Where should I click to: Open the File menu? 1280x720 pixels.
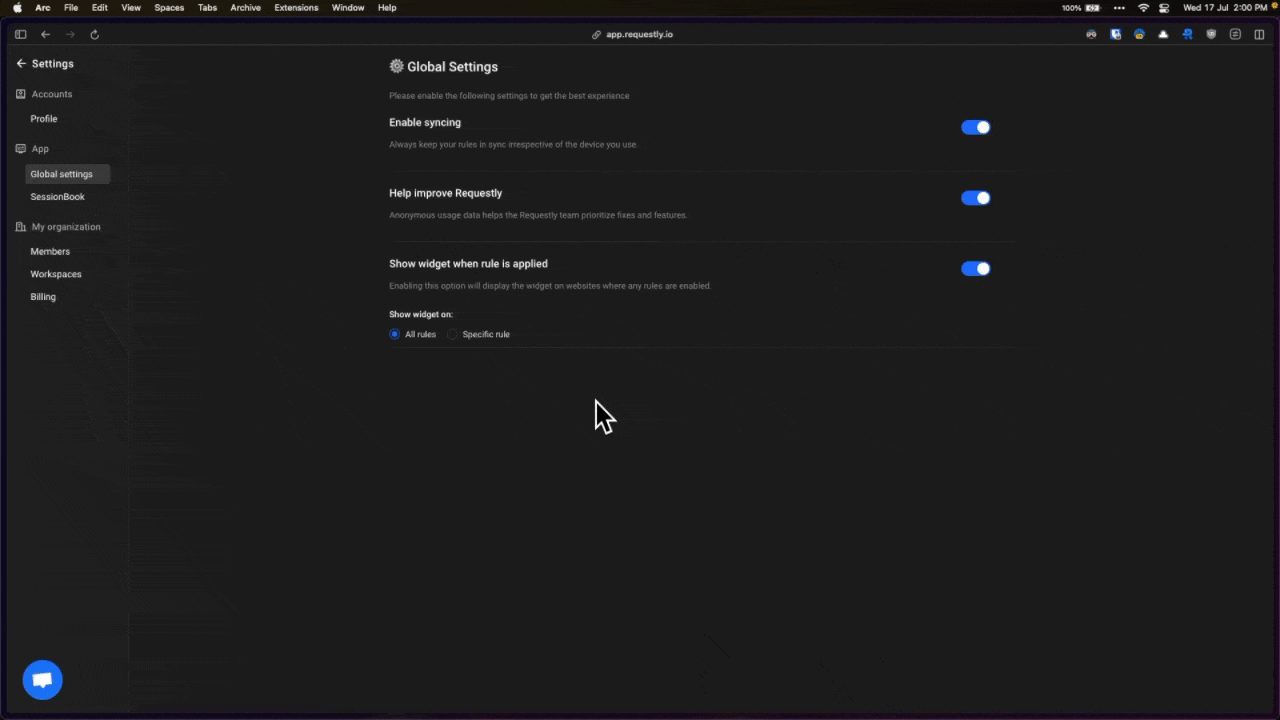(x=71, y=7)
